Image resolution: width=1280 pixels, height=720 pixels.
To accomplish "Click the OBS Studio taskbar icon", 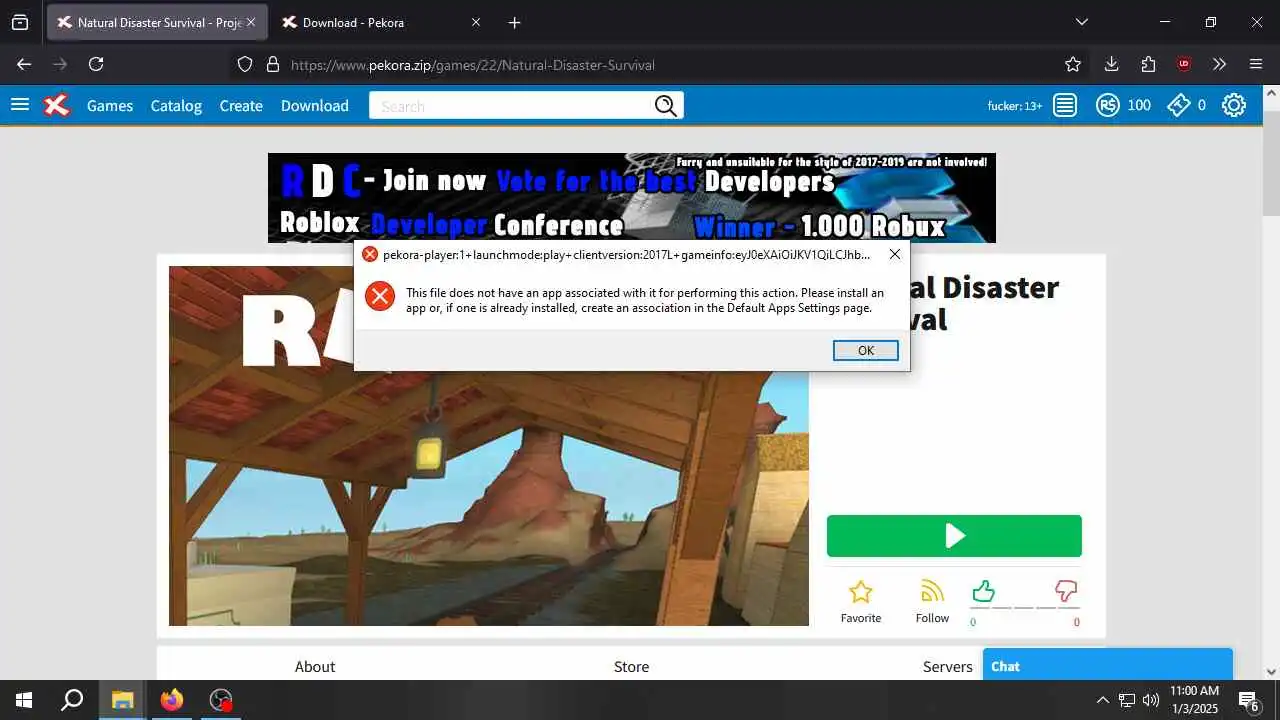I will click(221, 700).
